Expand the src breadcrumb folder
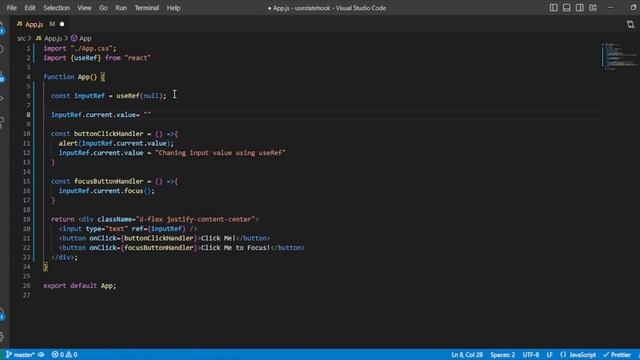The image size is (640, 360). click(21, 38)
